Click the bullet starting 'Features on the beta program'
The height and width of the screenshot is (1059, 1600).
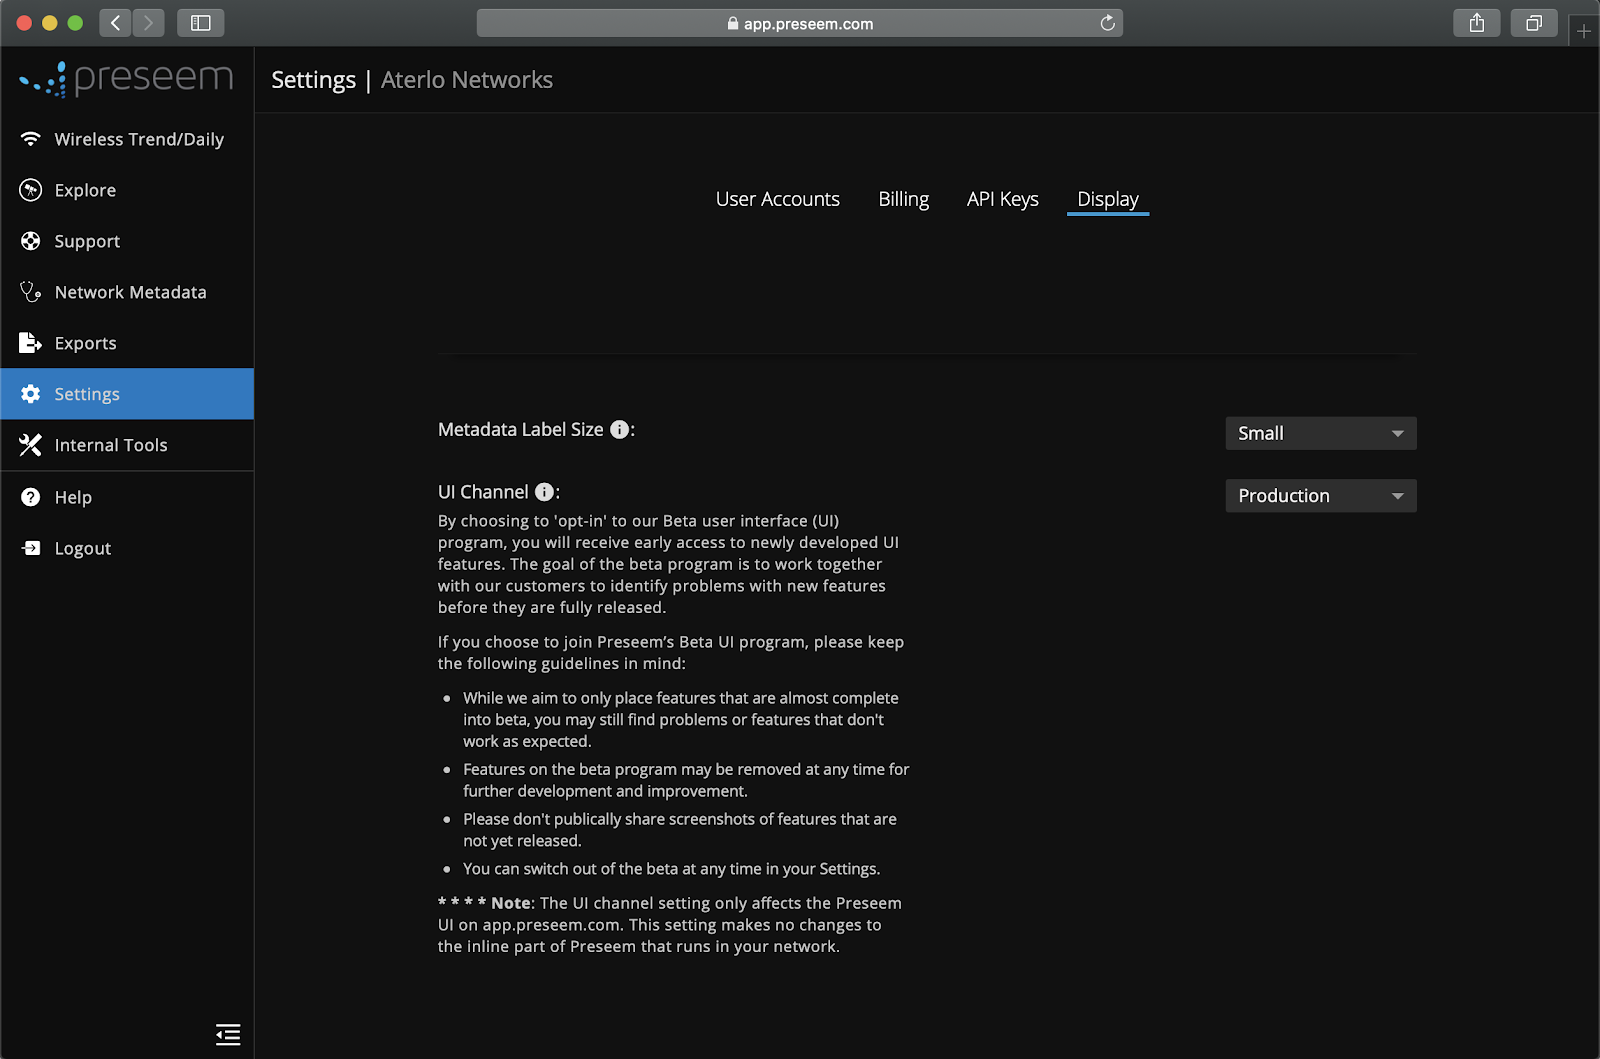pyautogui.click(x=686, y=780)
